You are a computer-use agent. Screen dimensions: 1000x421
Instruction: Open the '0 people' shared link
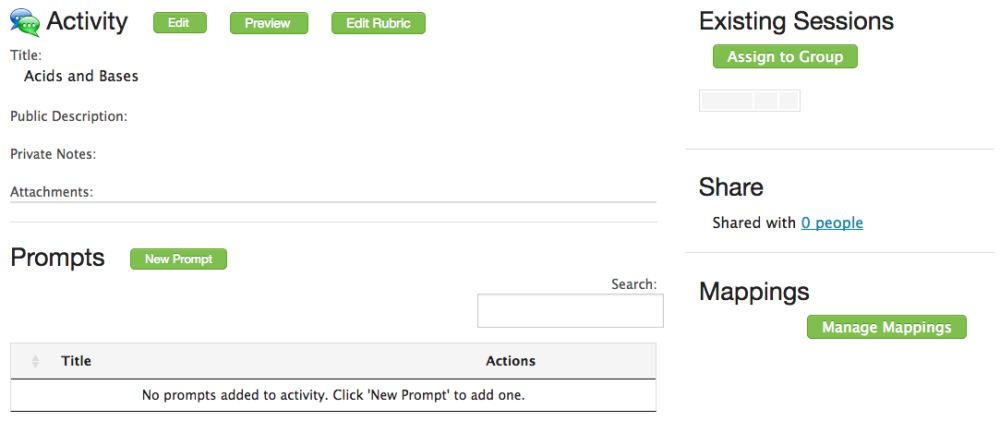(x=831, y=223)
